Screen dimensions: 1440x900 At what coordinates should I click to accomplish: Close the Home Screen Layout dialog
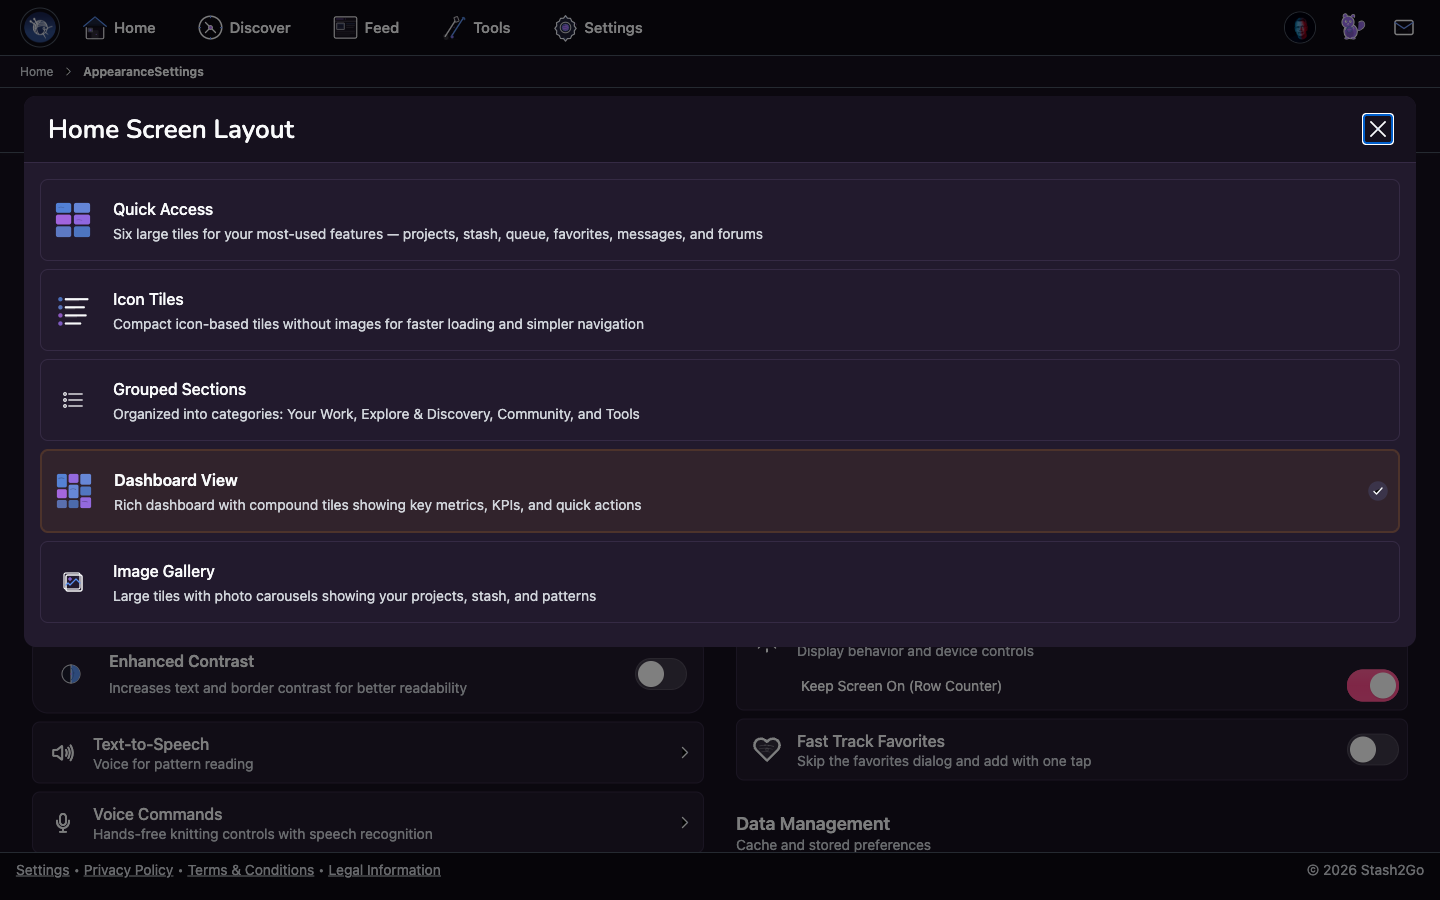tap(1378, 129)
